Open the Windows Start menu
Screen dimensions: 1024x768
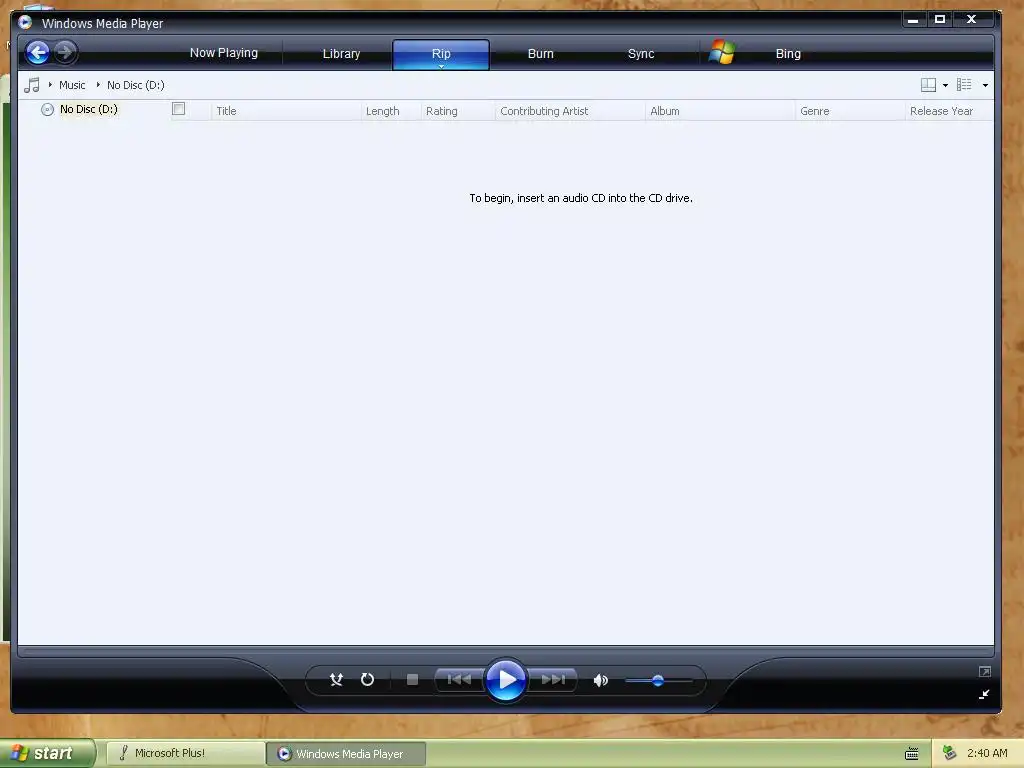(47, 753)
